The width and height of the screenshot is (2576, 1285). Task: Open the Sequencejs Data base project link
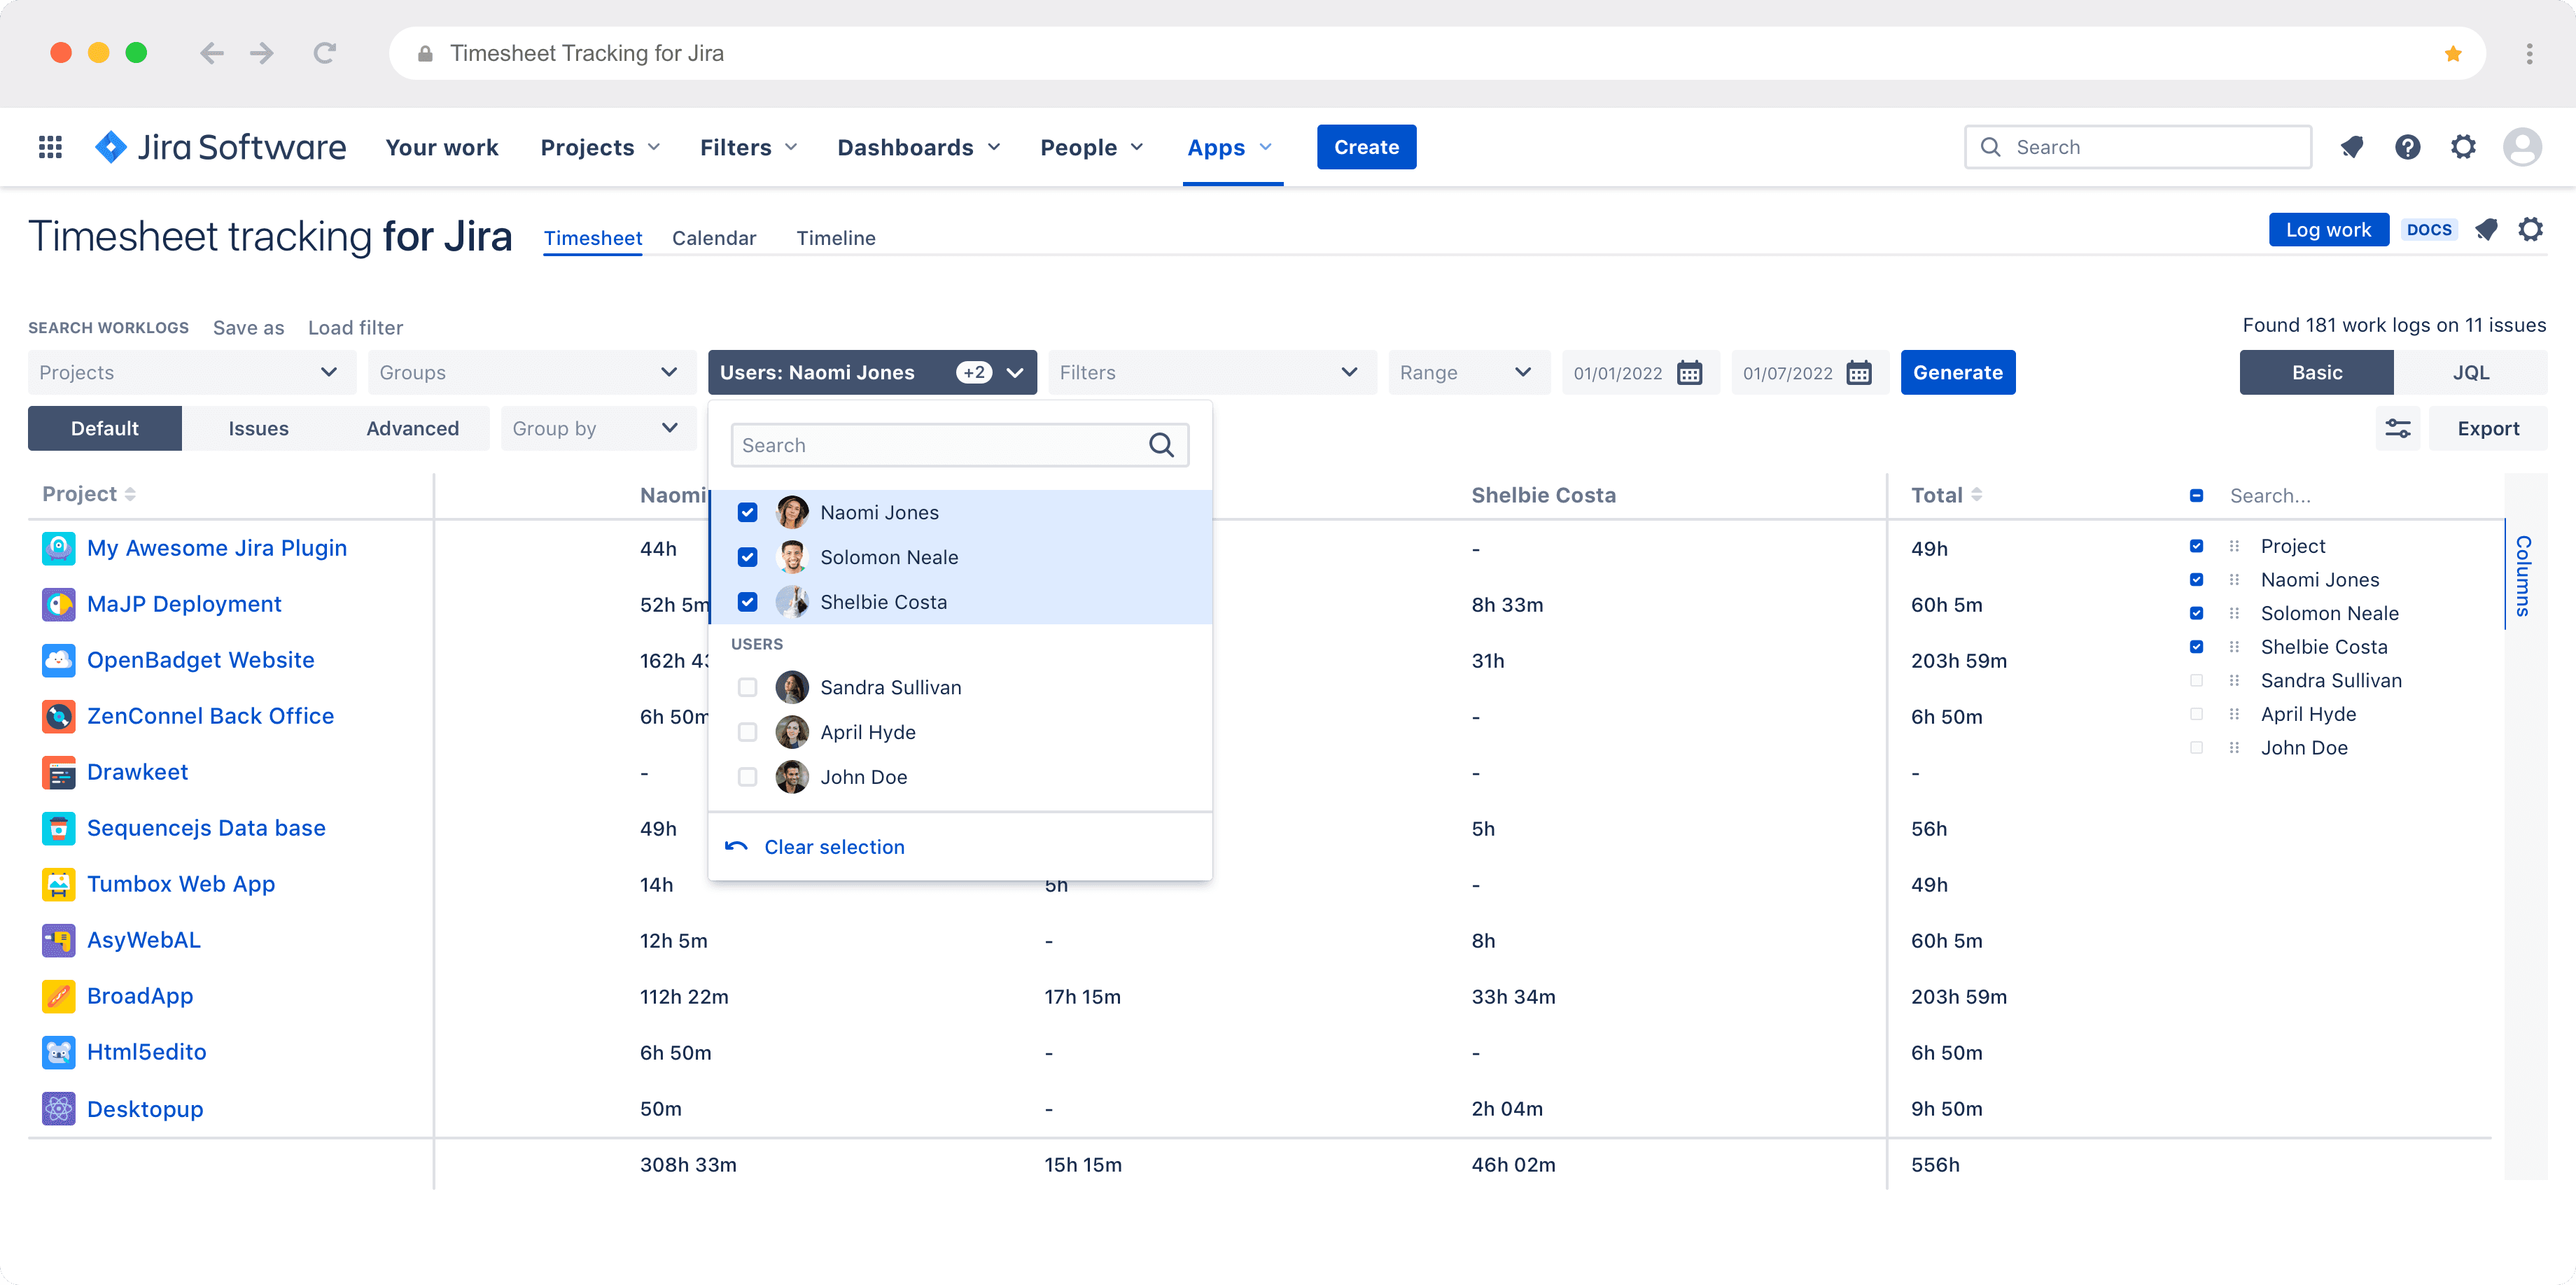(206, 828)
